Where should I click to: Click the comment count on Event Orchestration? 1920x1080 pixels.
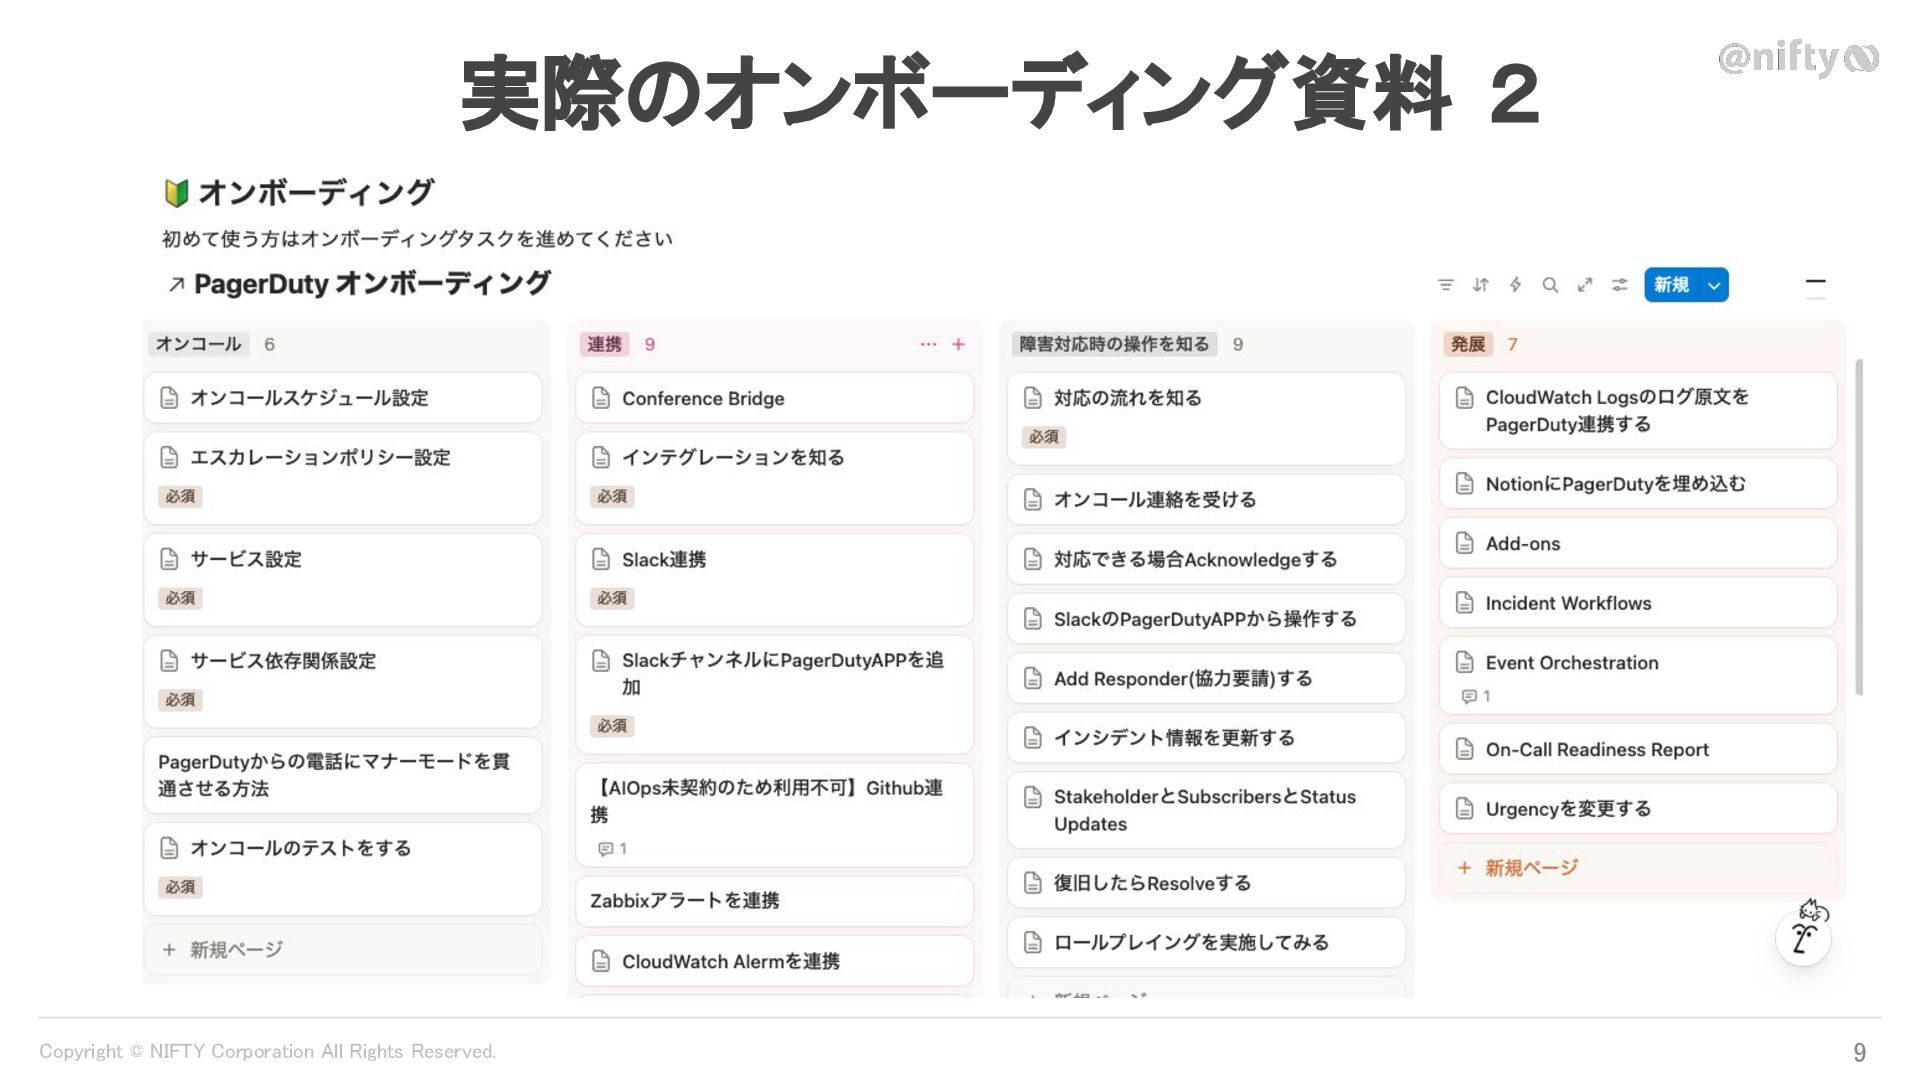click(1476, 696)
